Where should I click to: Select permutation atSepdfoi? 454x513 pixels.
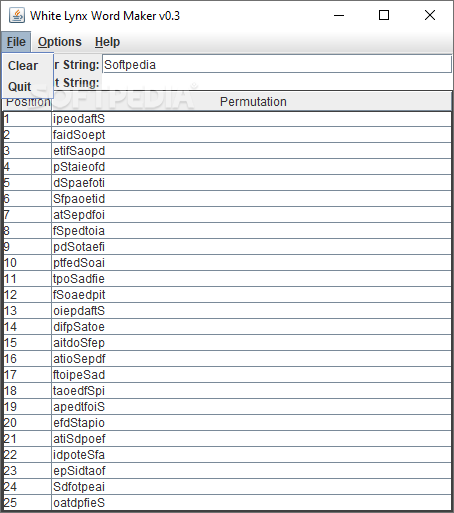(x=251, y=215)
